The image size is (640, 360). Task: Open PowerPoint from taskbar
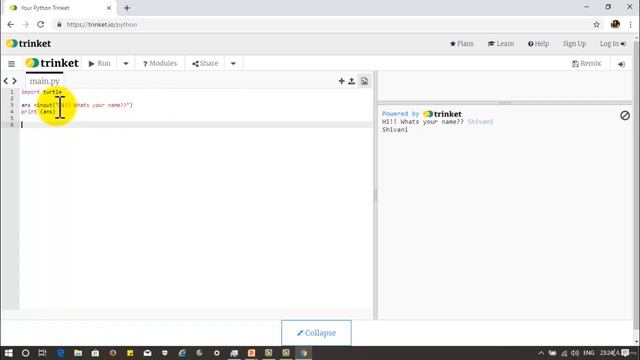251,353
